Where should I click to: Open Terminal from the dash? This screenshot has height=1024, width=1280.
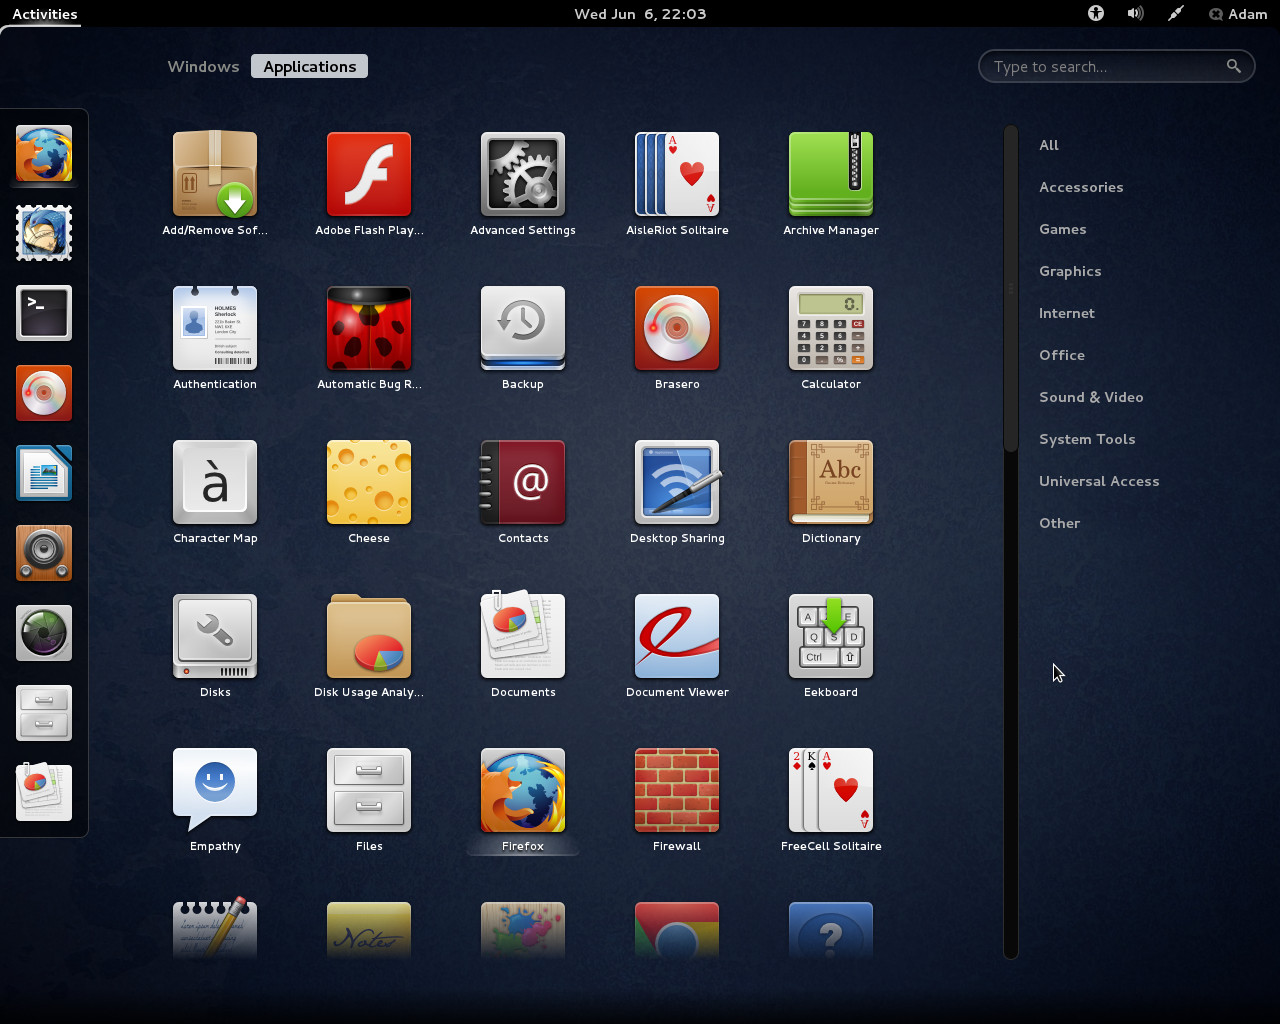point(44,313)
